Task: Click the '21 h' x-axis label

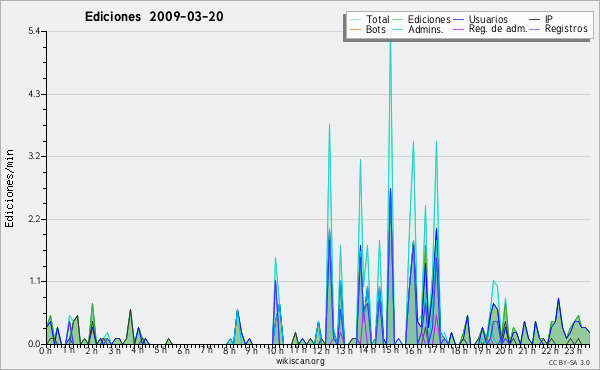Action: click(x=528, y=350)
